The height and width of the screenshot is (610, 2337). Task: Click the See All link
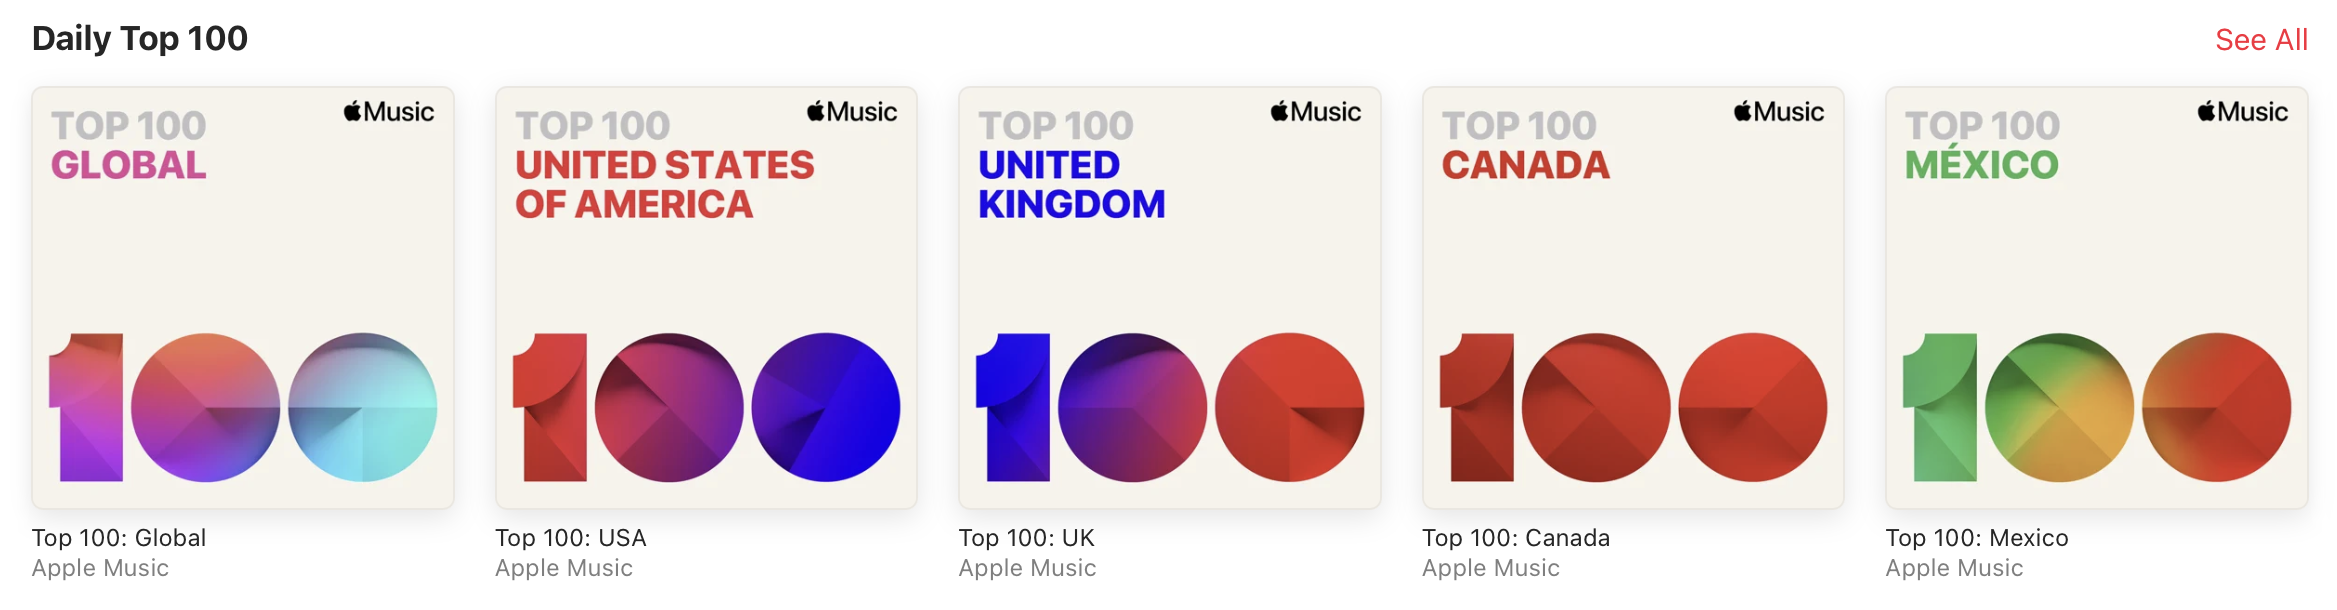(x=2261, y=40)
